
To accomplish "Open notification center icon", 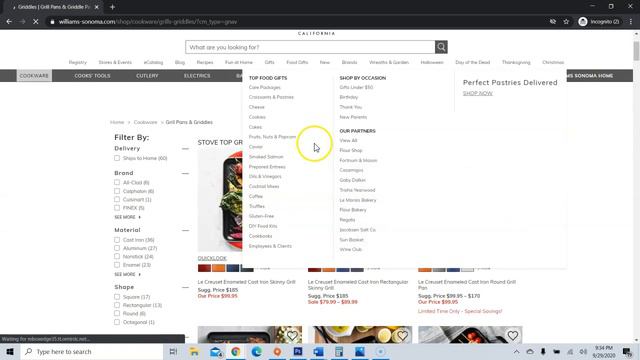I will point(627,351).
